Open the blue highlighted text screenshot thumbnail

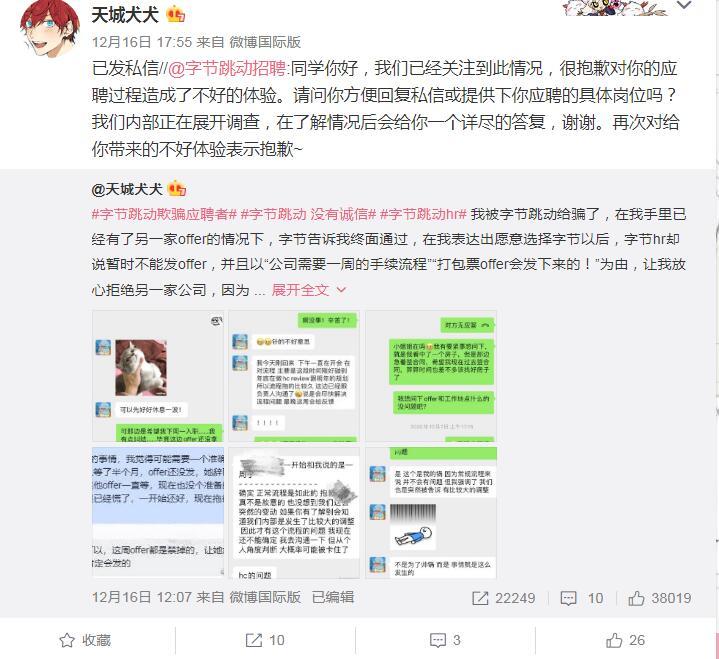point(158,512)
